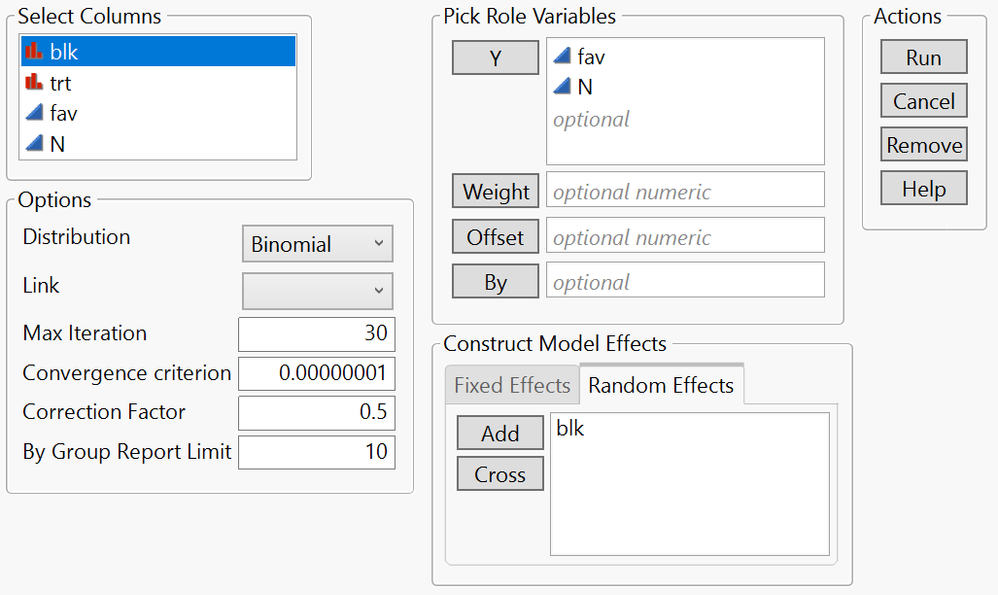Click continuous icon next to N in Y role
Image resolution: width=998 pixels, height=595 pixels.
562,88
